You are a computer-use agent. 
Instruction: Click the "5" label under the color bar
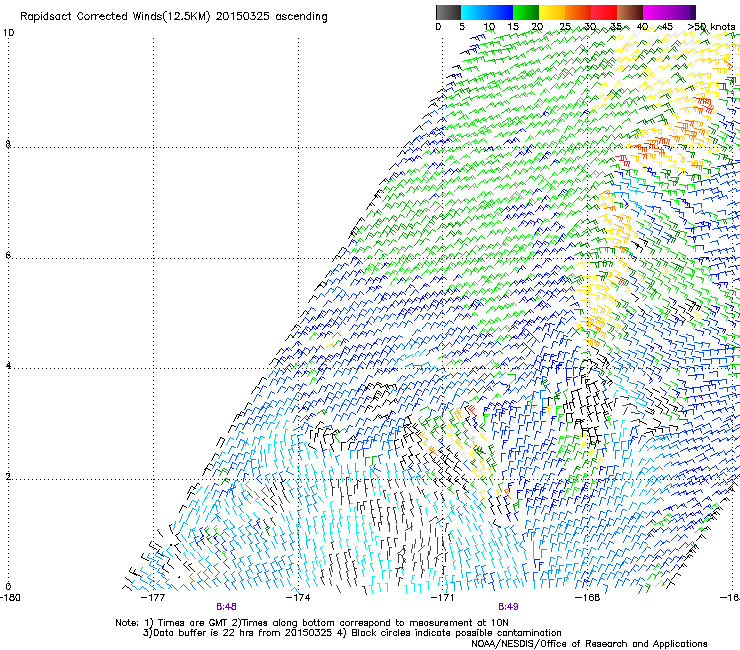click(462, 27)
